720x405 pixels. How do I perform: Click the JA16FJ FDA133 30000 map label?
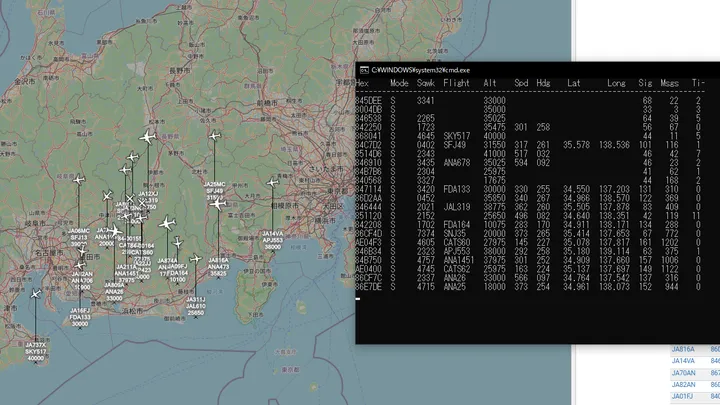tap(80, 317)
